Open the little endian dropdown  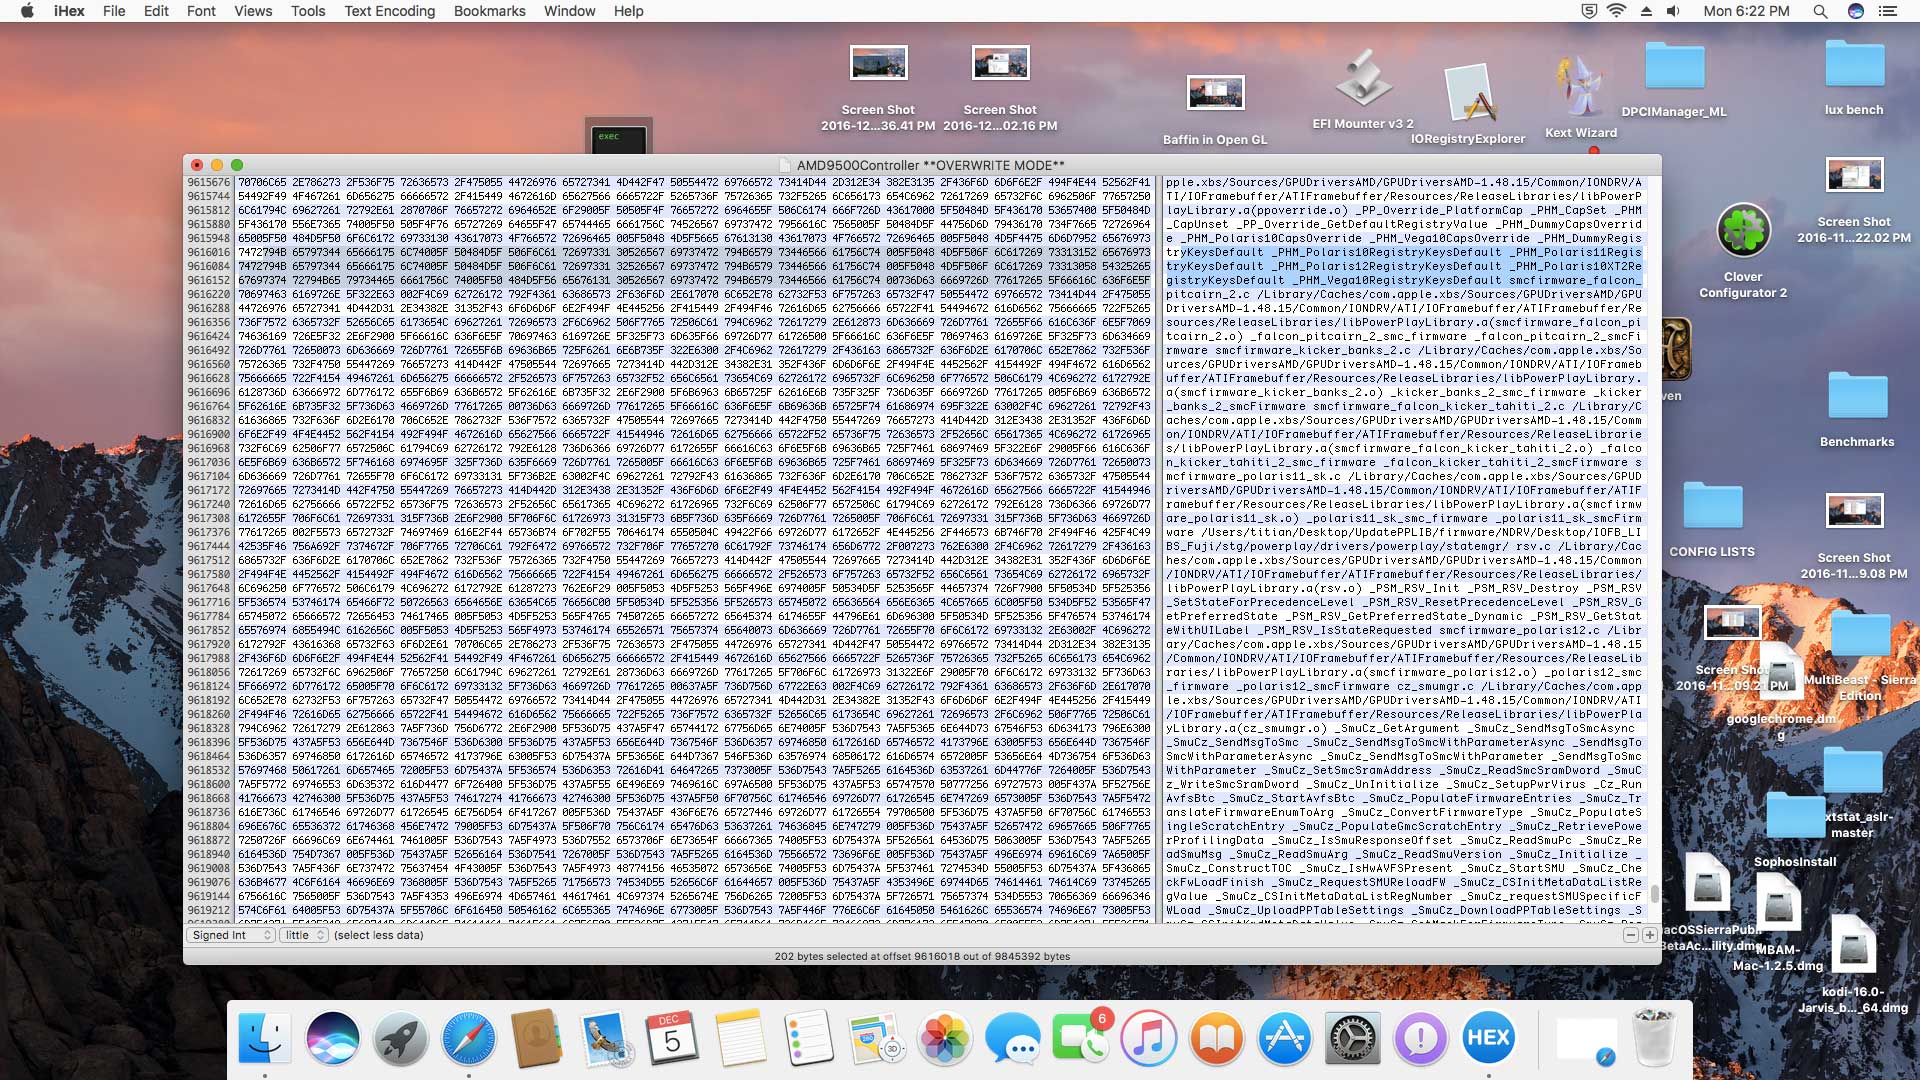(304, 935)
